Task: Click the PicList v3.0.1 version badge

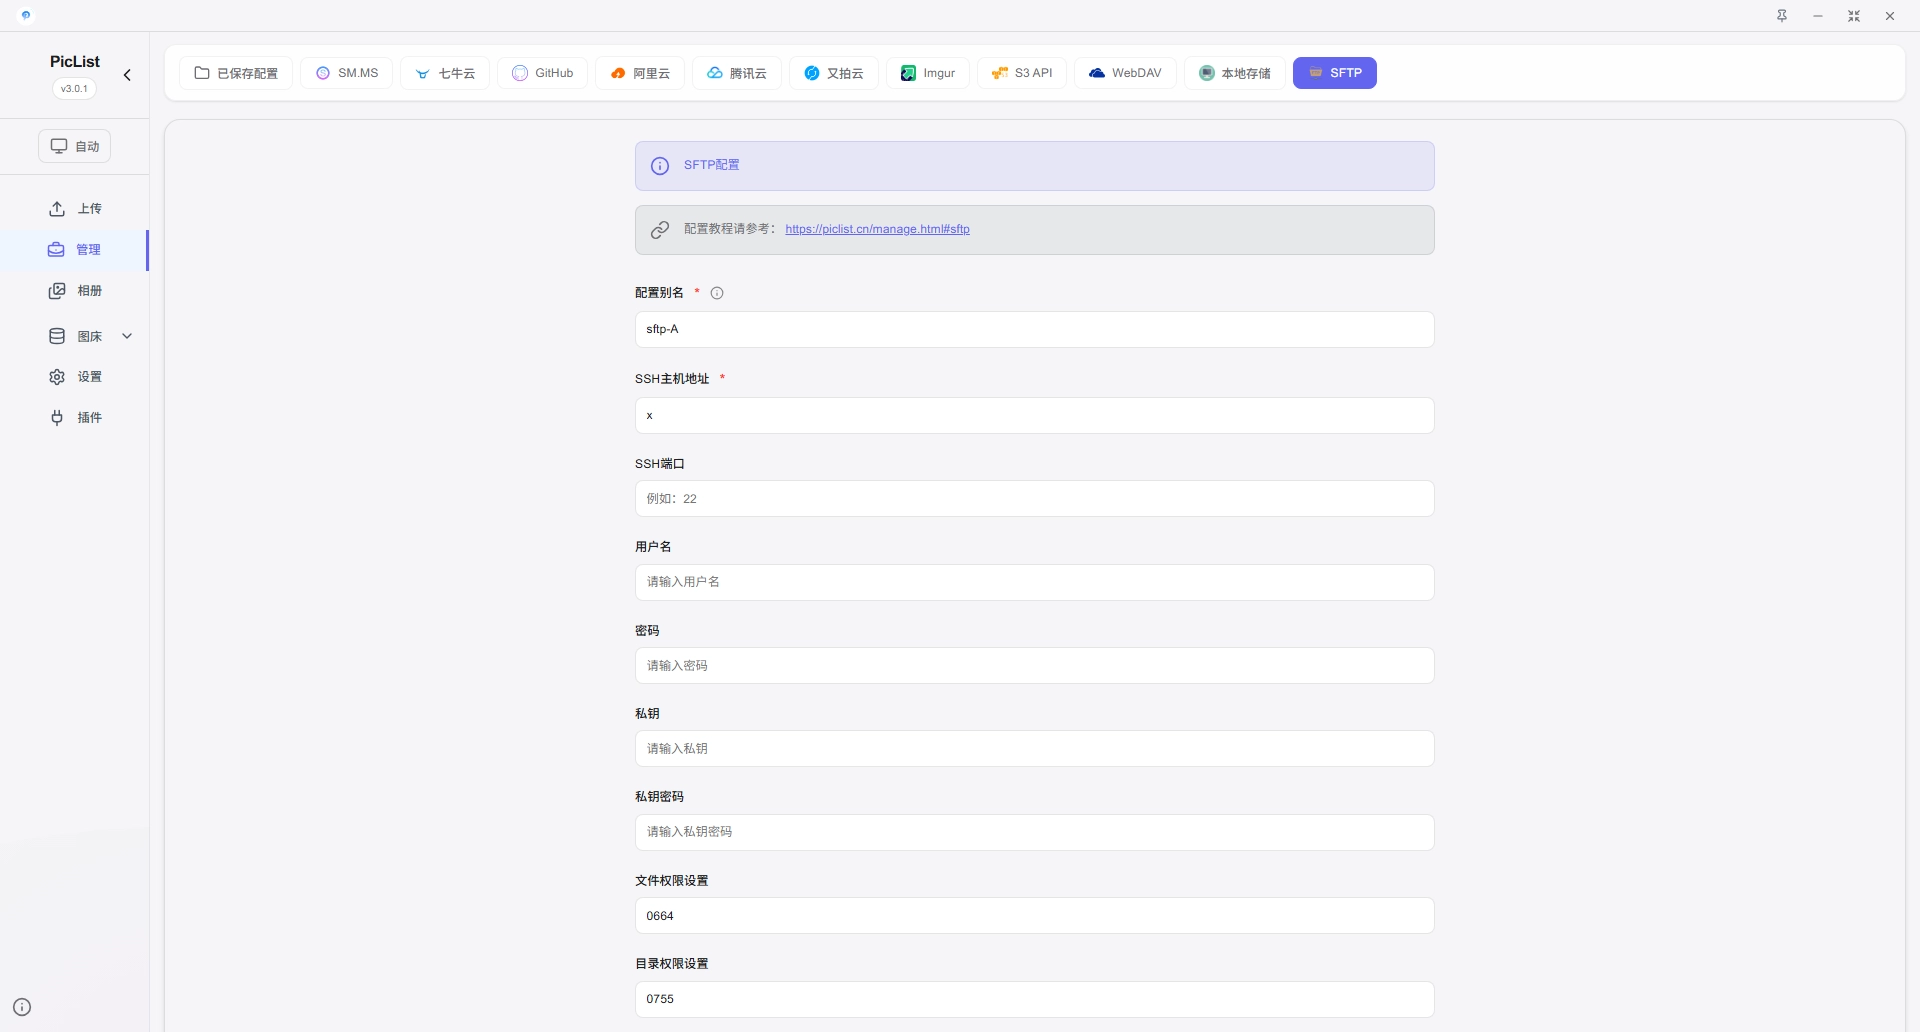Action: (74, 88)
